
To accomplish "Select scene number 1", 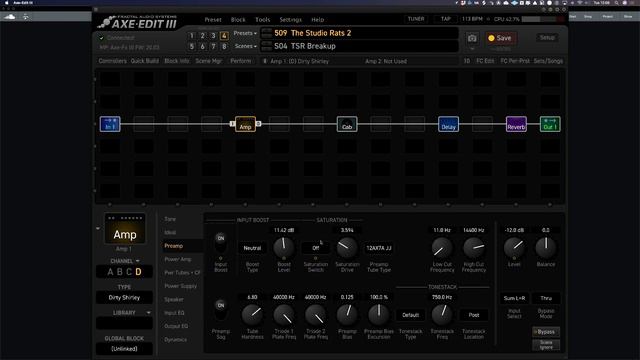I will (192, 36).
